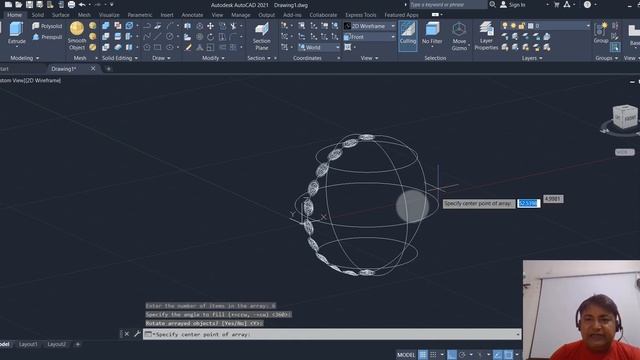Open Layer Properties manager

point(486,36)
